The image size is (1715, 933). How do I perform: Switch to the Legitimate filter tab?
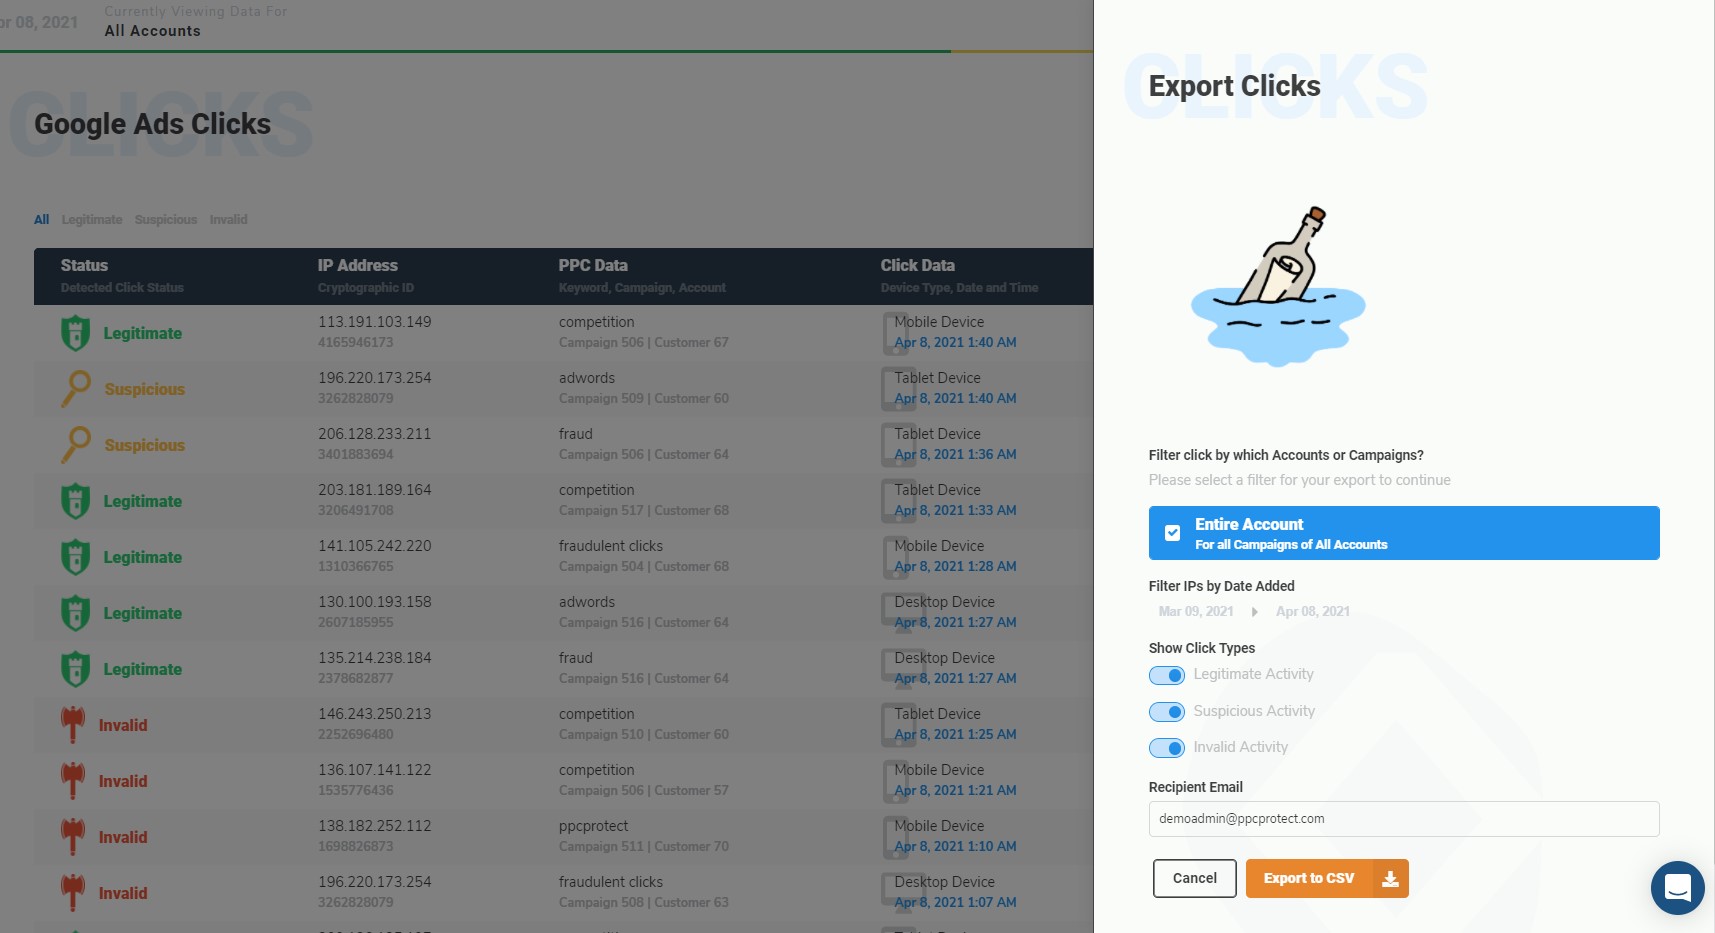pos(92,220)
